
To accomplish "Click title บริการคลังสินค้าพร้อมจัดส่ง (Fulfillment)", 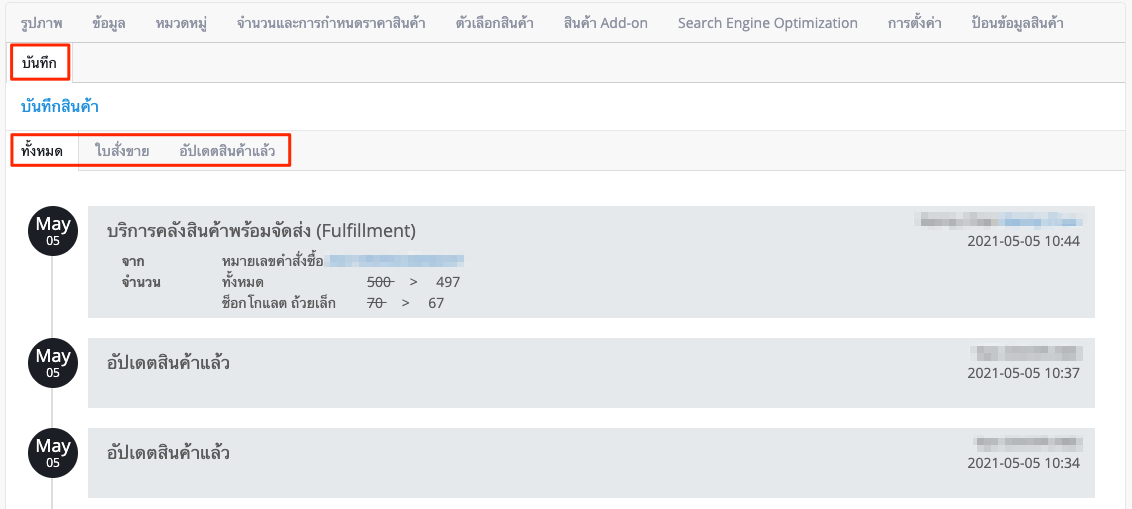I will pos(261,231).
